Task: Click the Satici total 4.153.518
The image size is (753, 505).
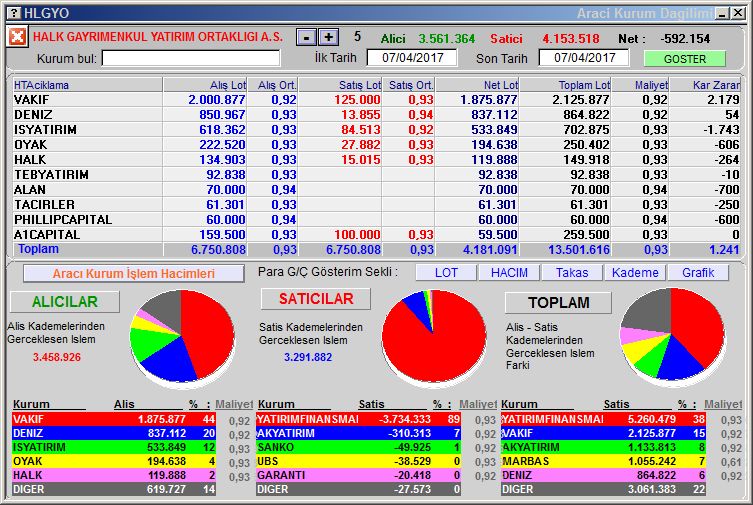Action: click(571, 38)
